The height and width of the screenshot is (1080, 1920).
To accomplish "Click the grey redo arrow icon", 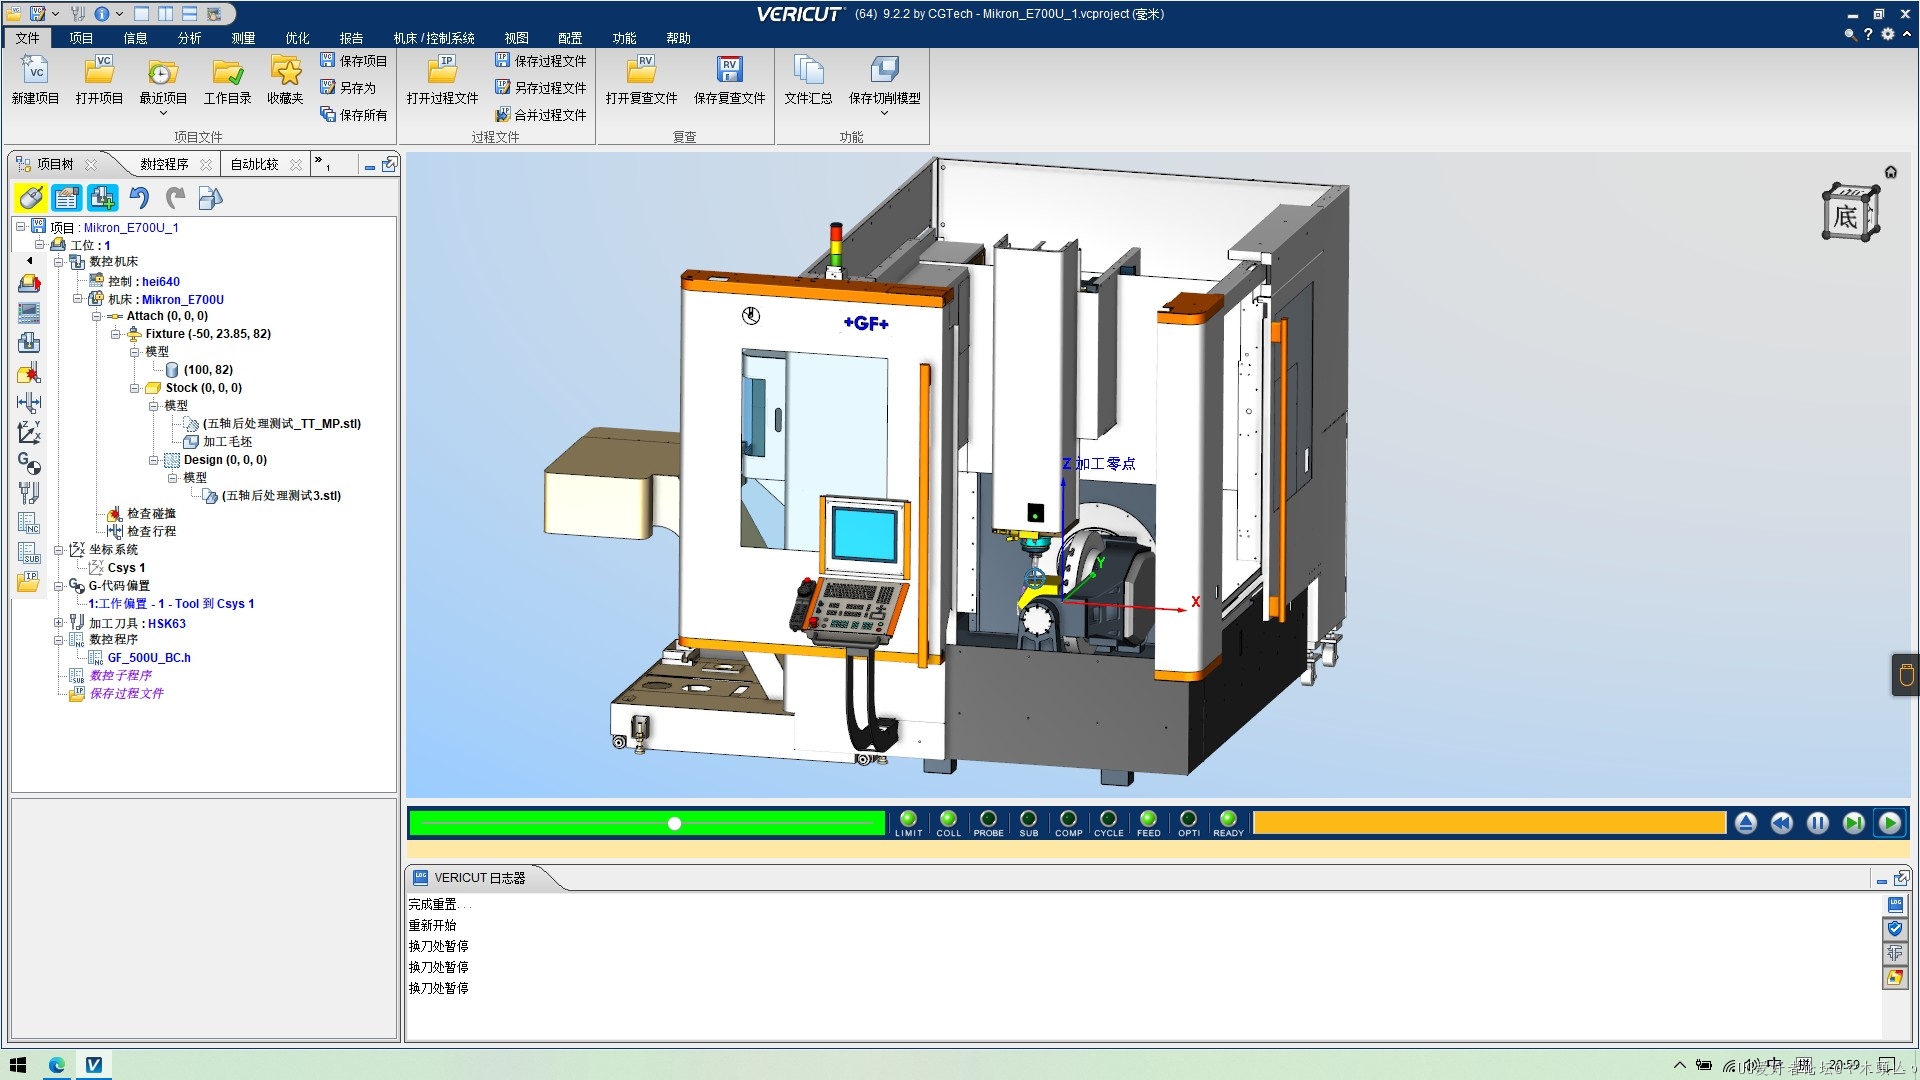I will click(x=175, y=198).
